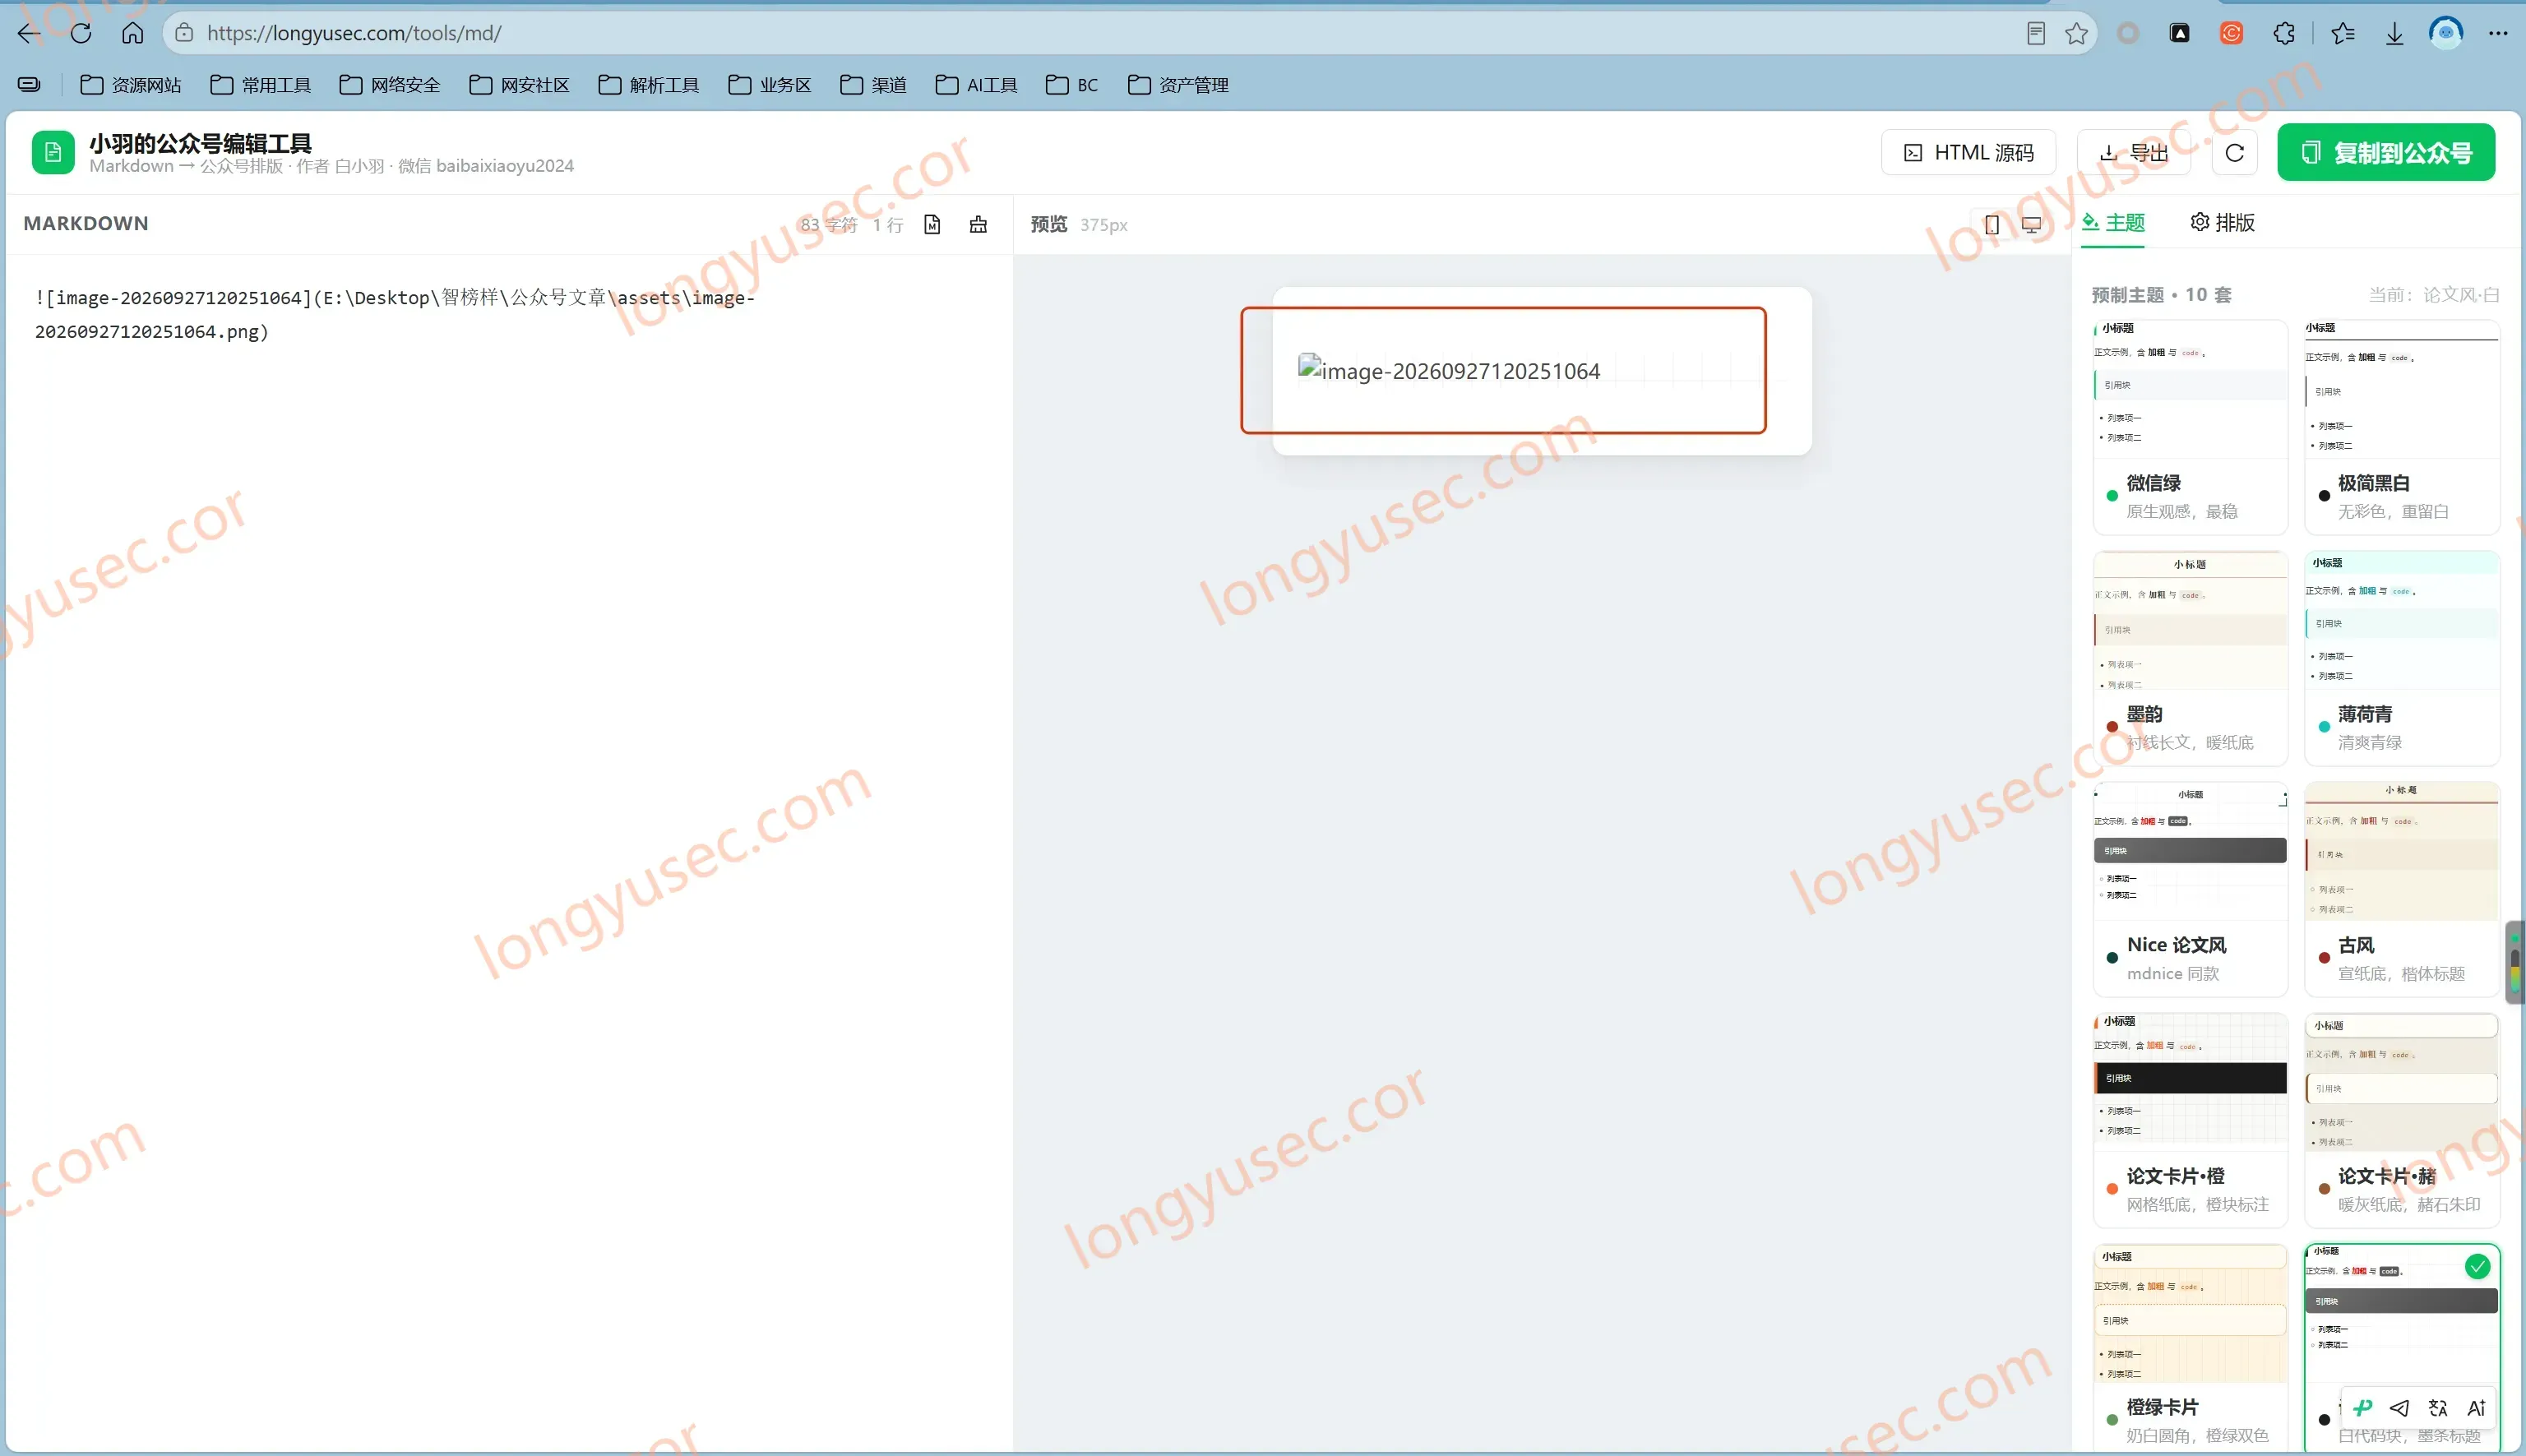This screenshot has width=2526, height=1456.
Task: Click the green document logo icon
Action: pos(53,152)
